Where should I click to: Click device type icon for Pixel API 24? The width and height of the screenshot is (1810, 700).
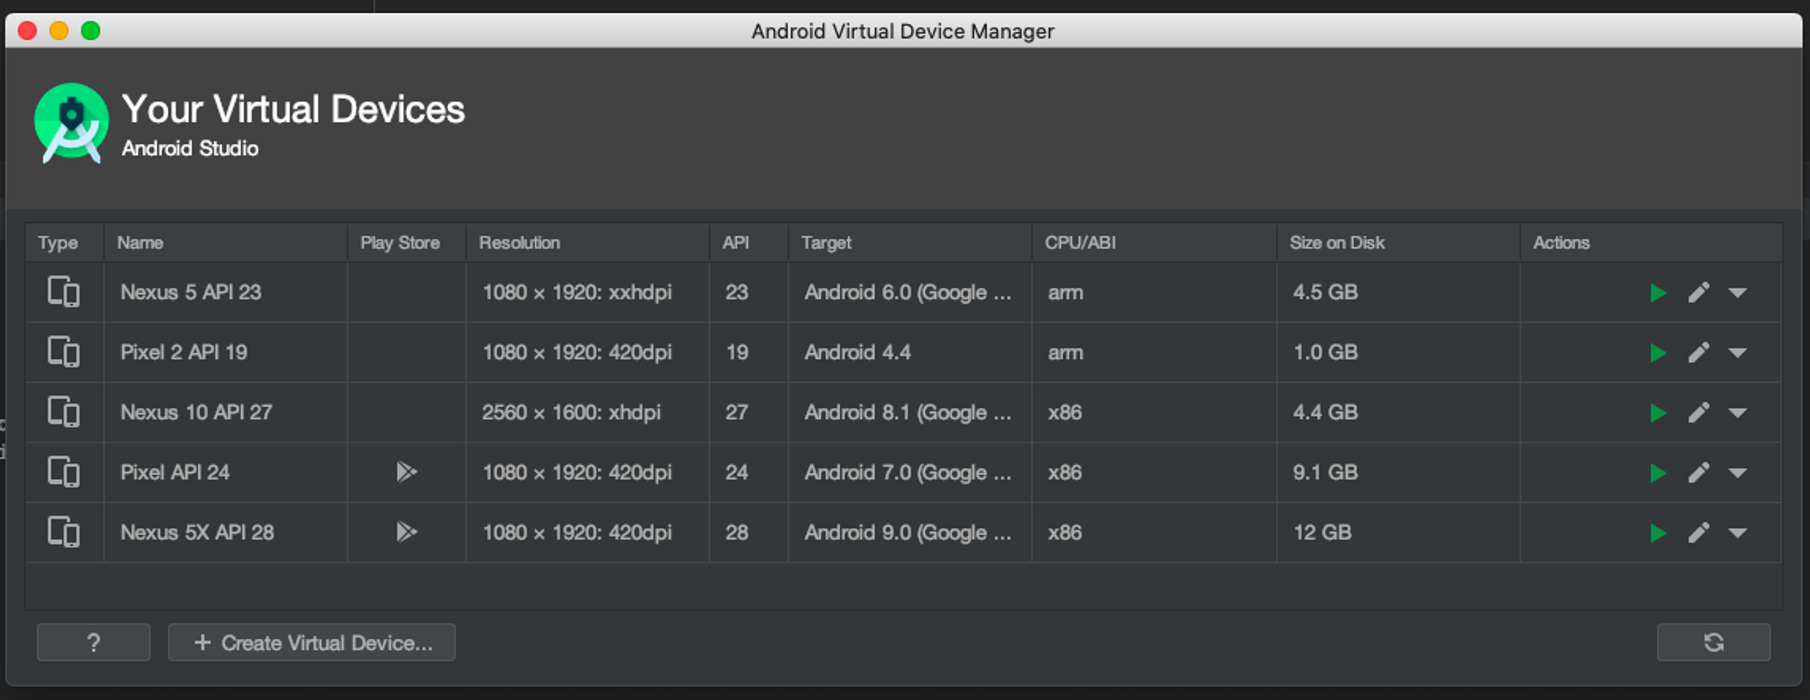click(64, 472)
